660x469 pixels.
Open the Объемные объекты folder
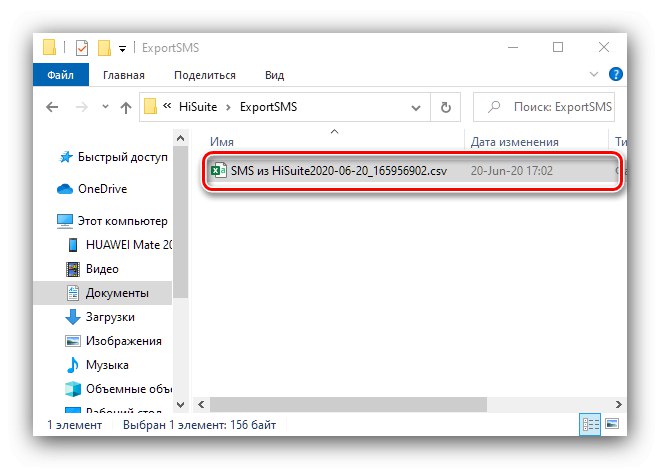tap(129, 389)
